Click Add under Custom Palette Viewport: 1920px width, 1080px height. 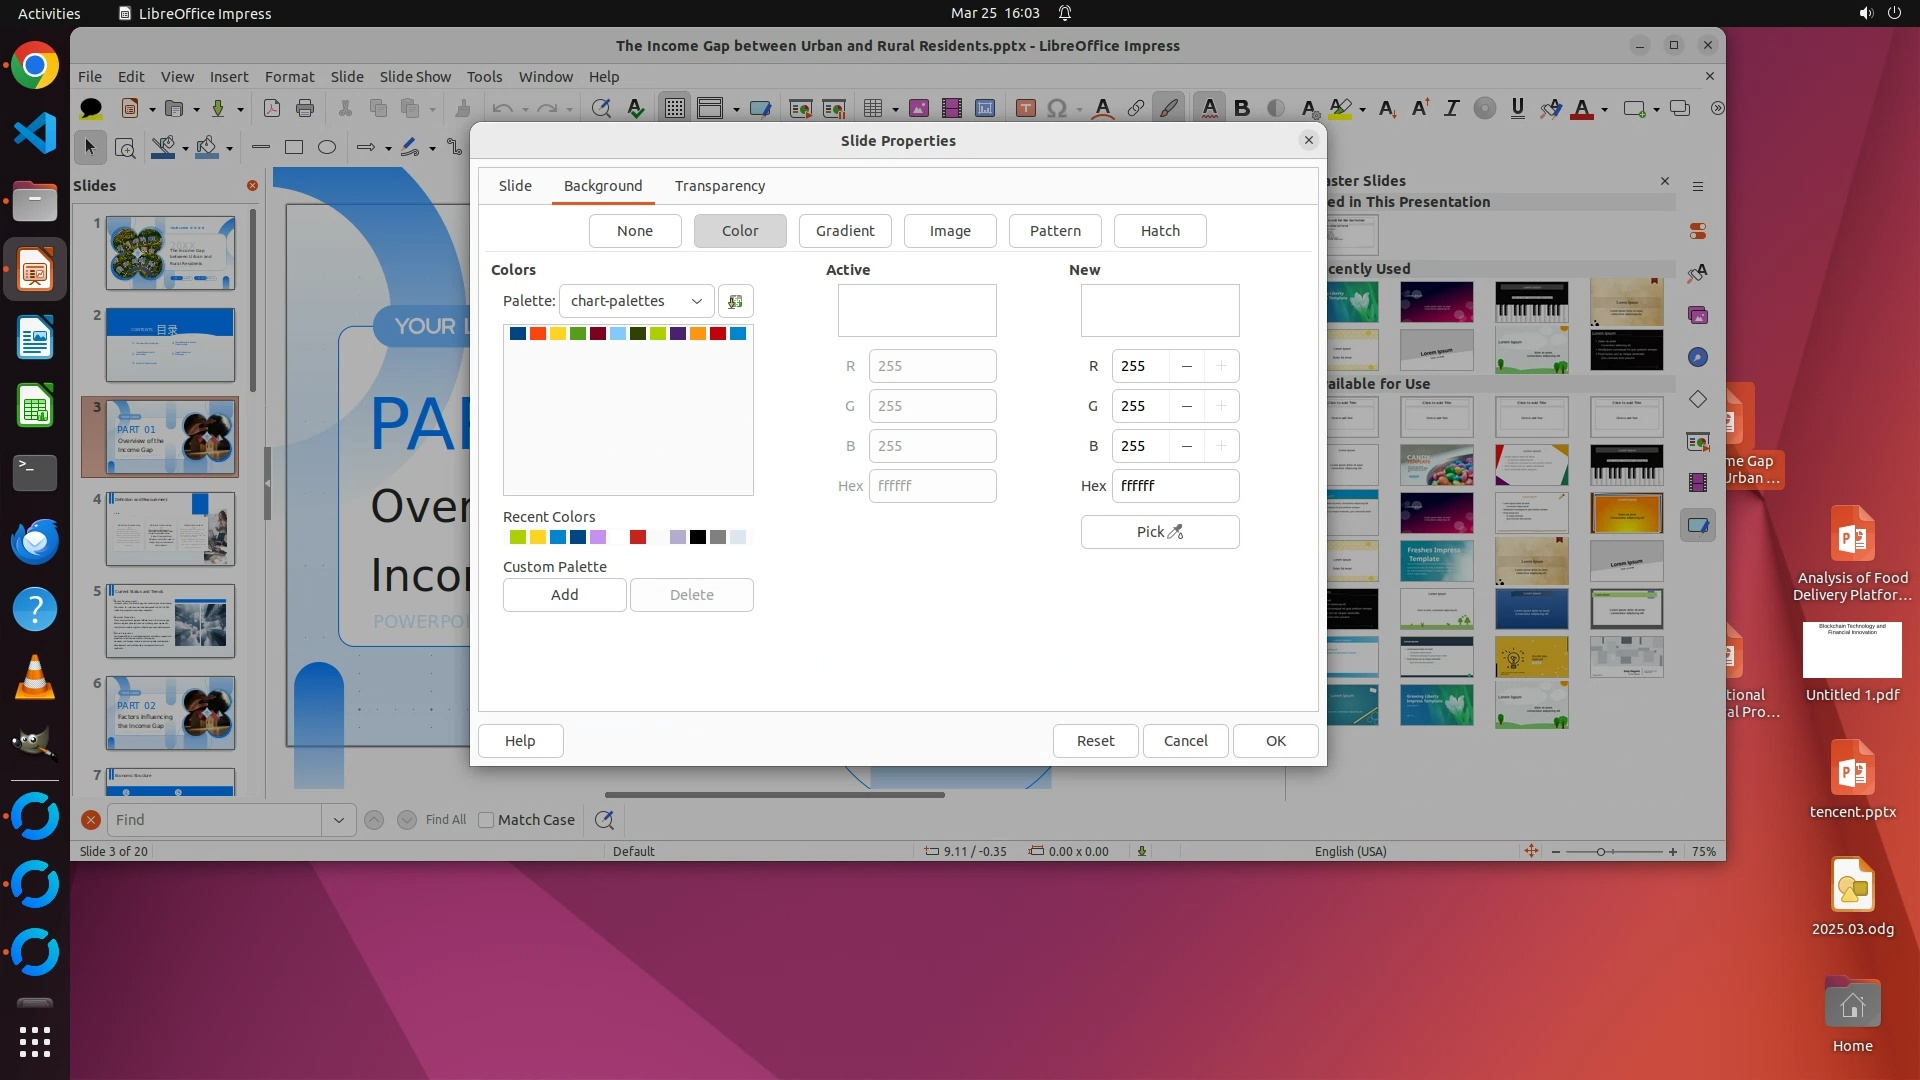pos(564,595)
